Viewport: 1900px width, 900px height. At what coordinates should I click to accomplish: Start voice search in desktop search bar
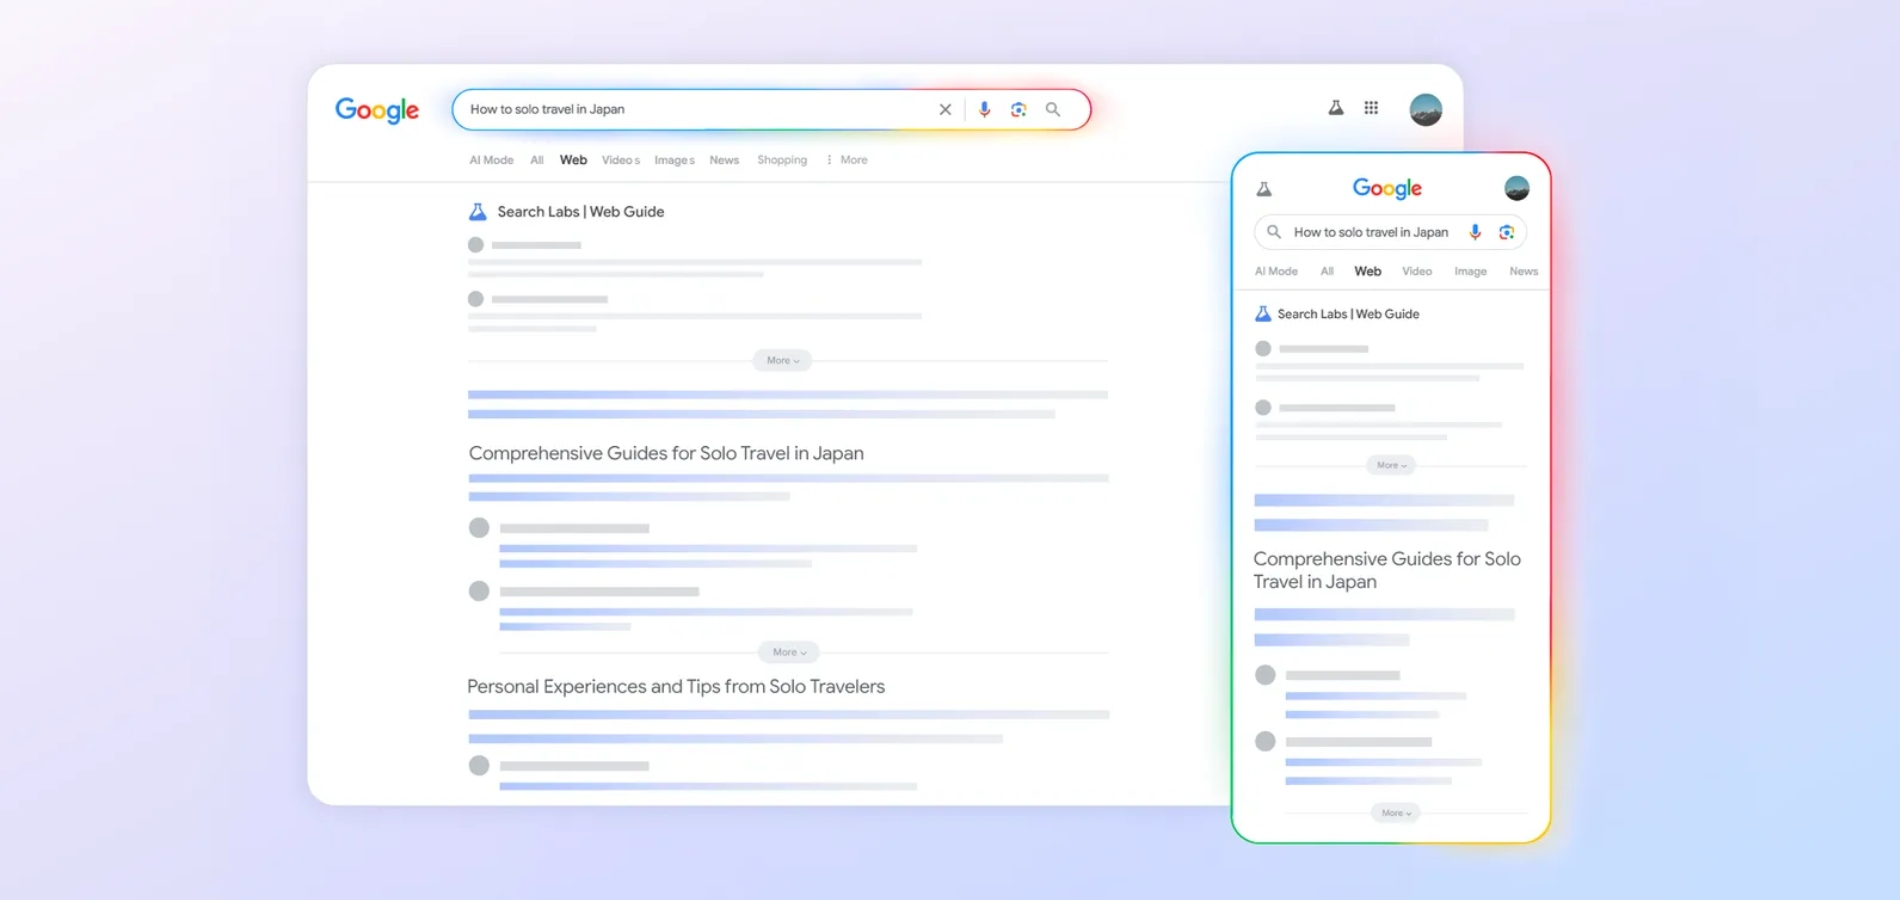pos(984,110)
